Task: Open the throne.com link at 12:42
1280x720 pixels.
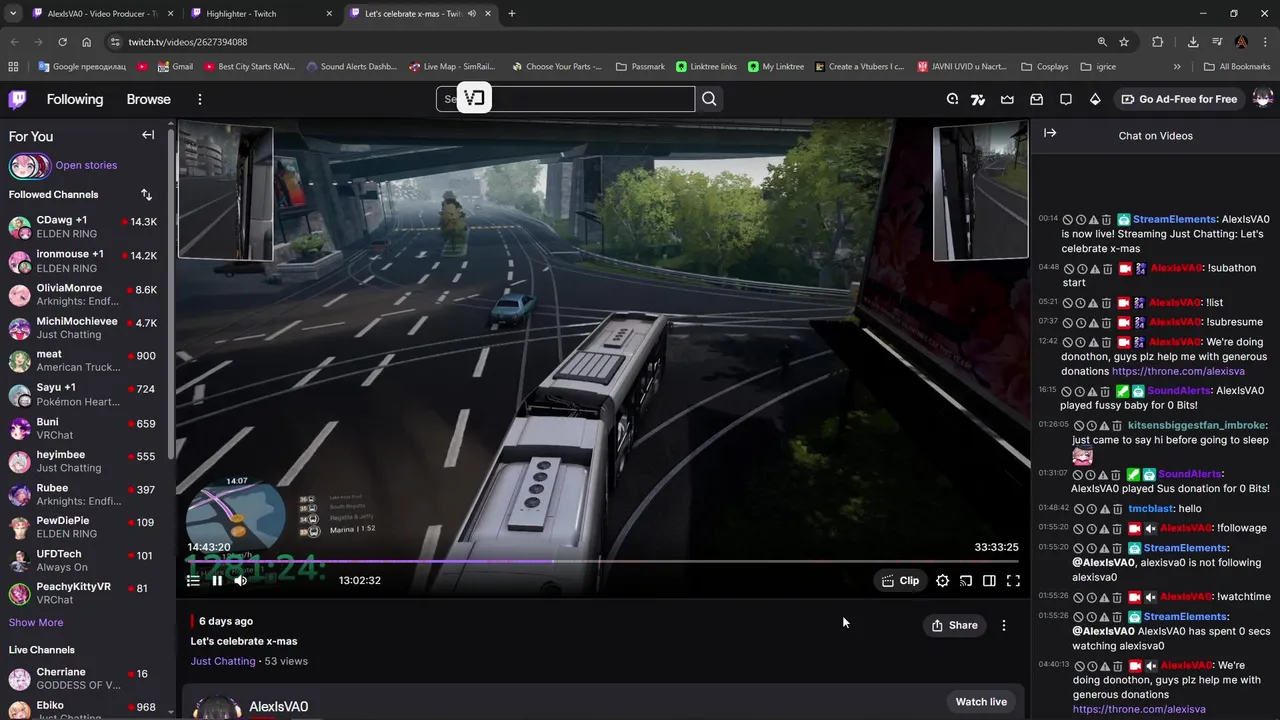Action: click(1178, 371)
